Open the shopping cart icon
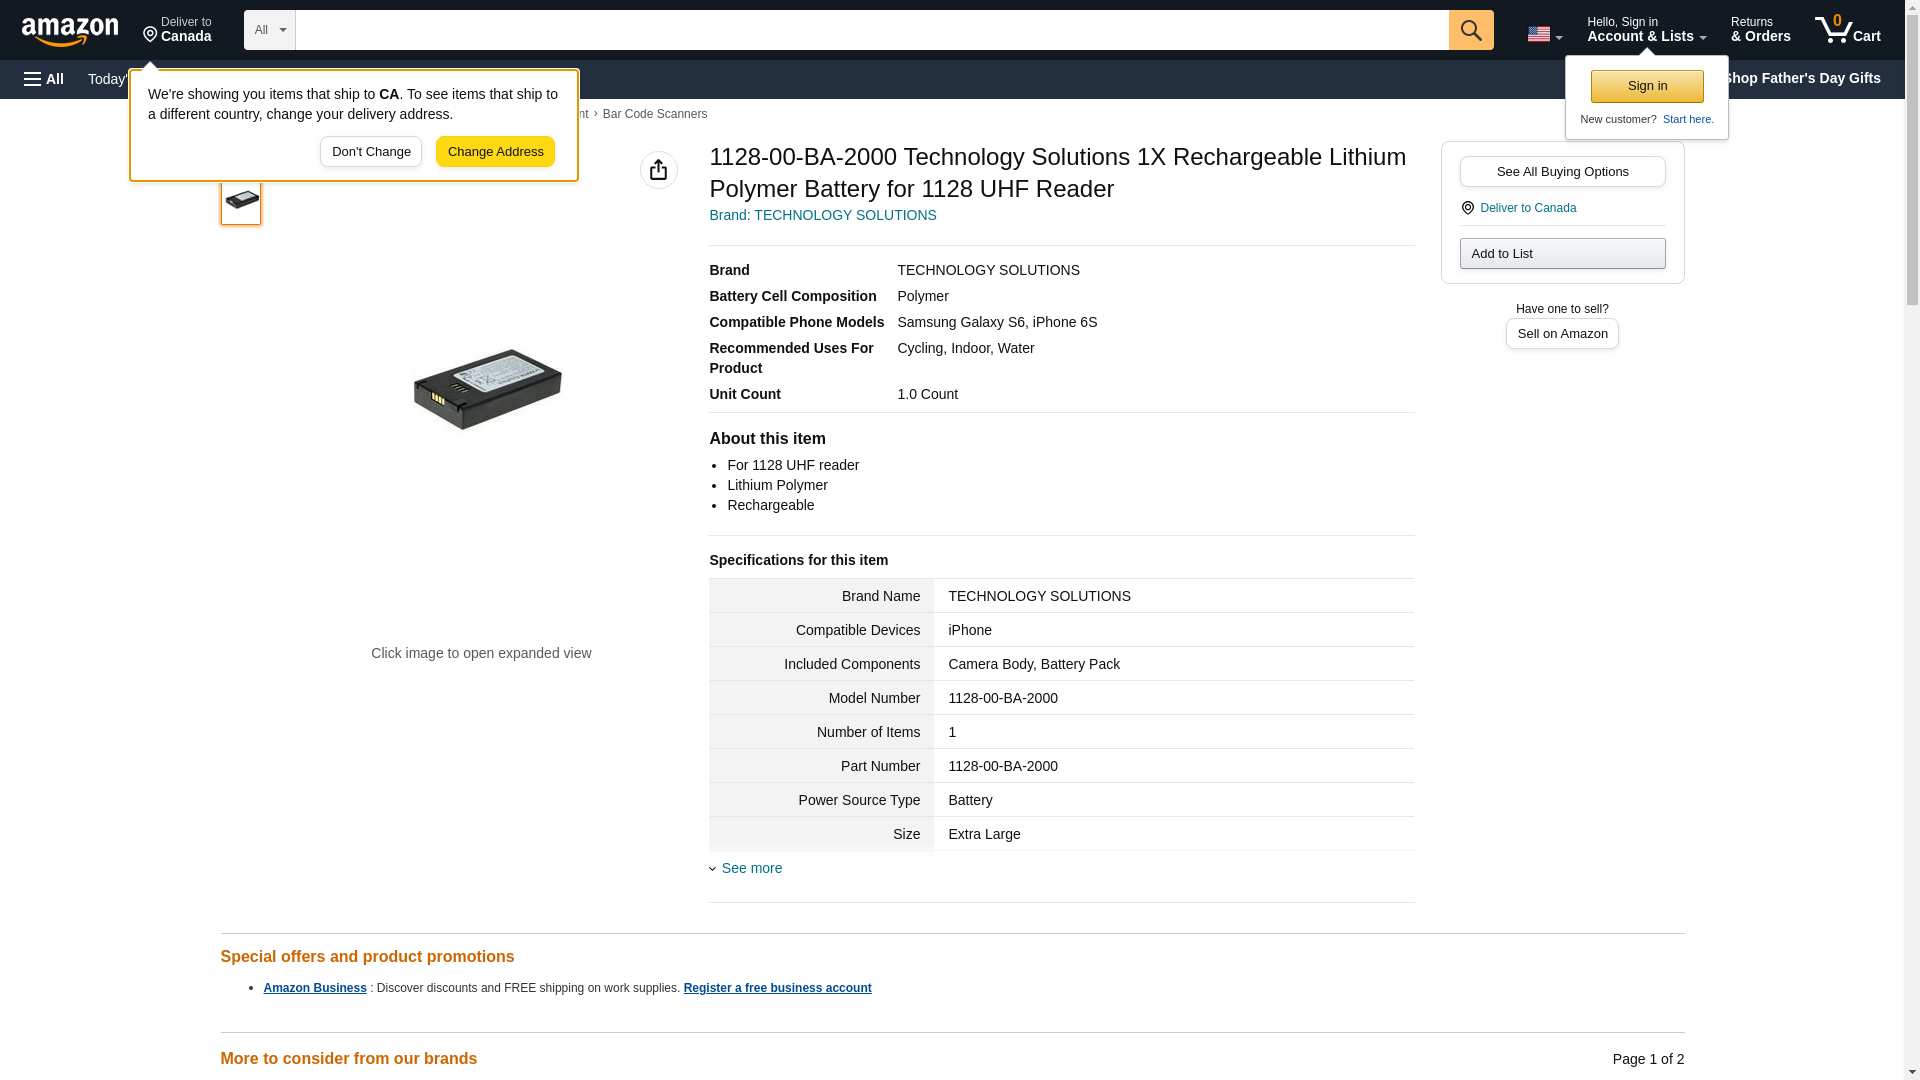Screen dimensions: 1920x1080 click(1847, 30)
